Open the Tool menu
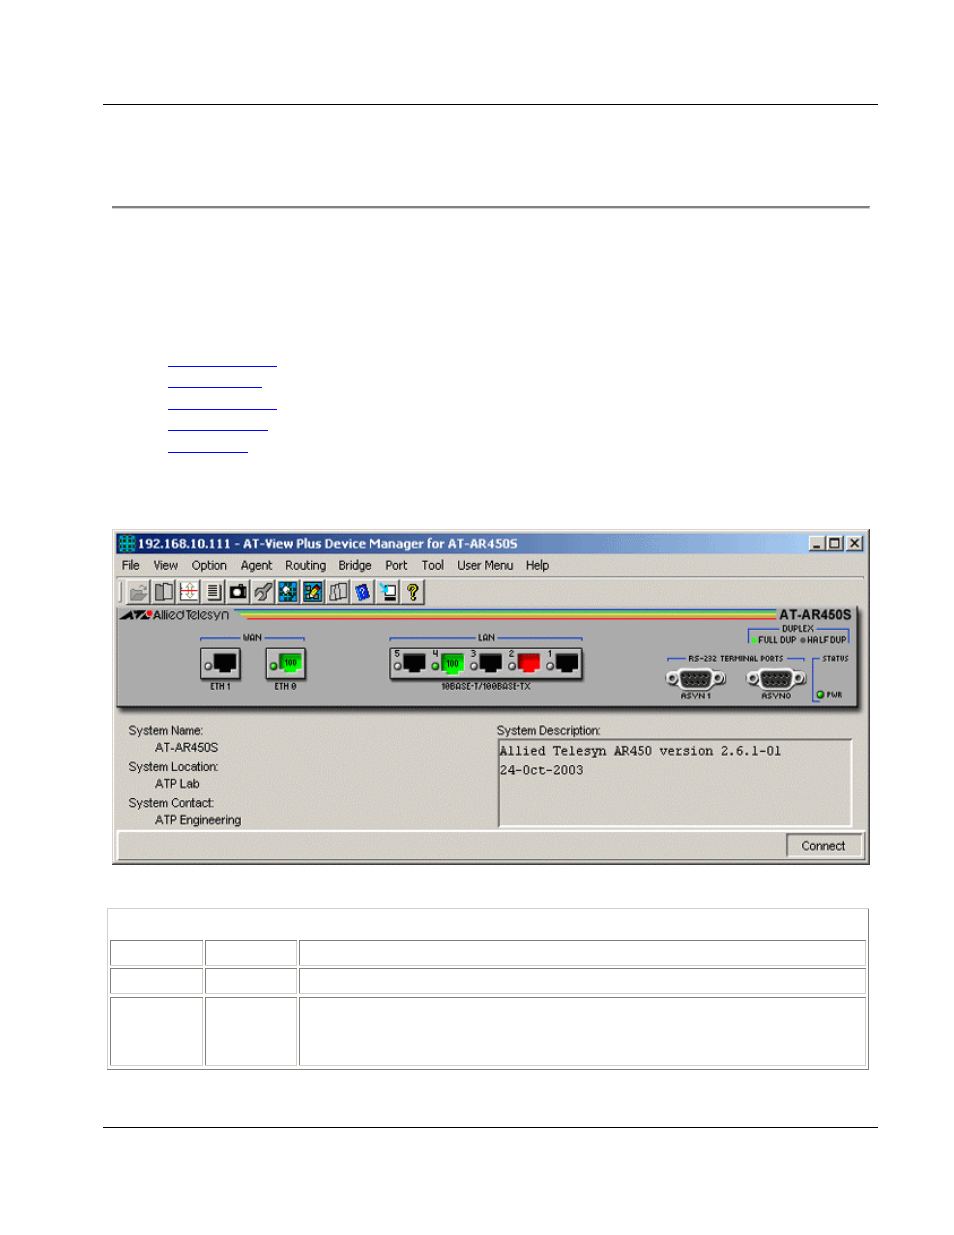954x1235 pixels. click(x=433, y=565)
